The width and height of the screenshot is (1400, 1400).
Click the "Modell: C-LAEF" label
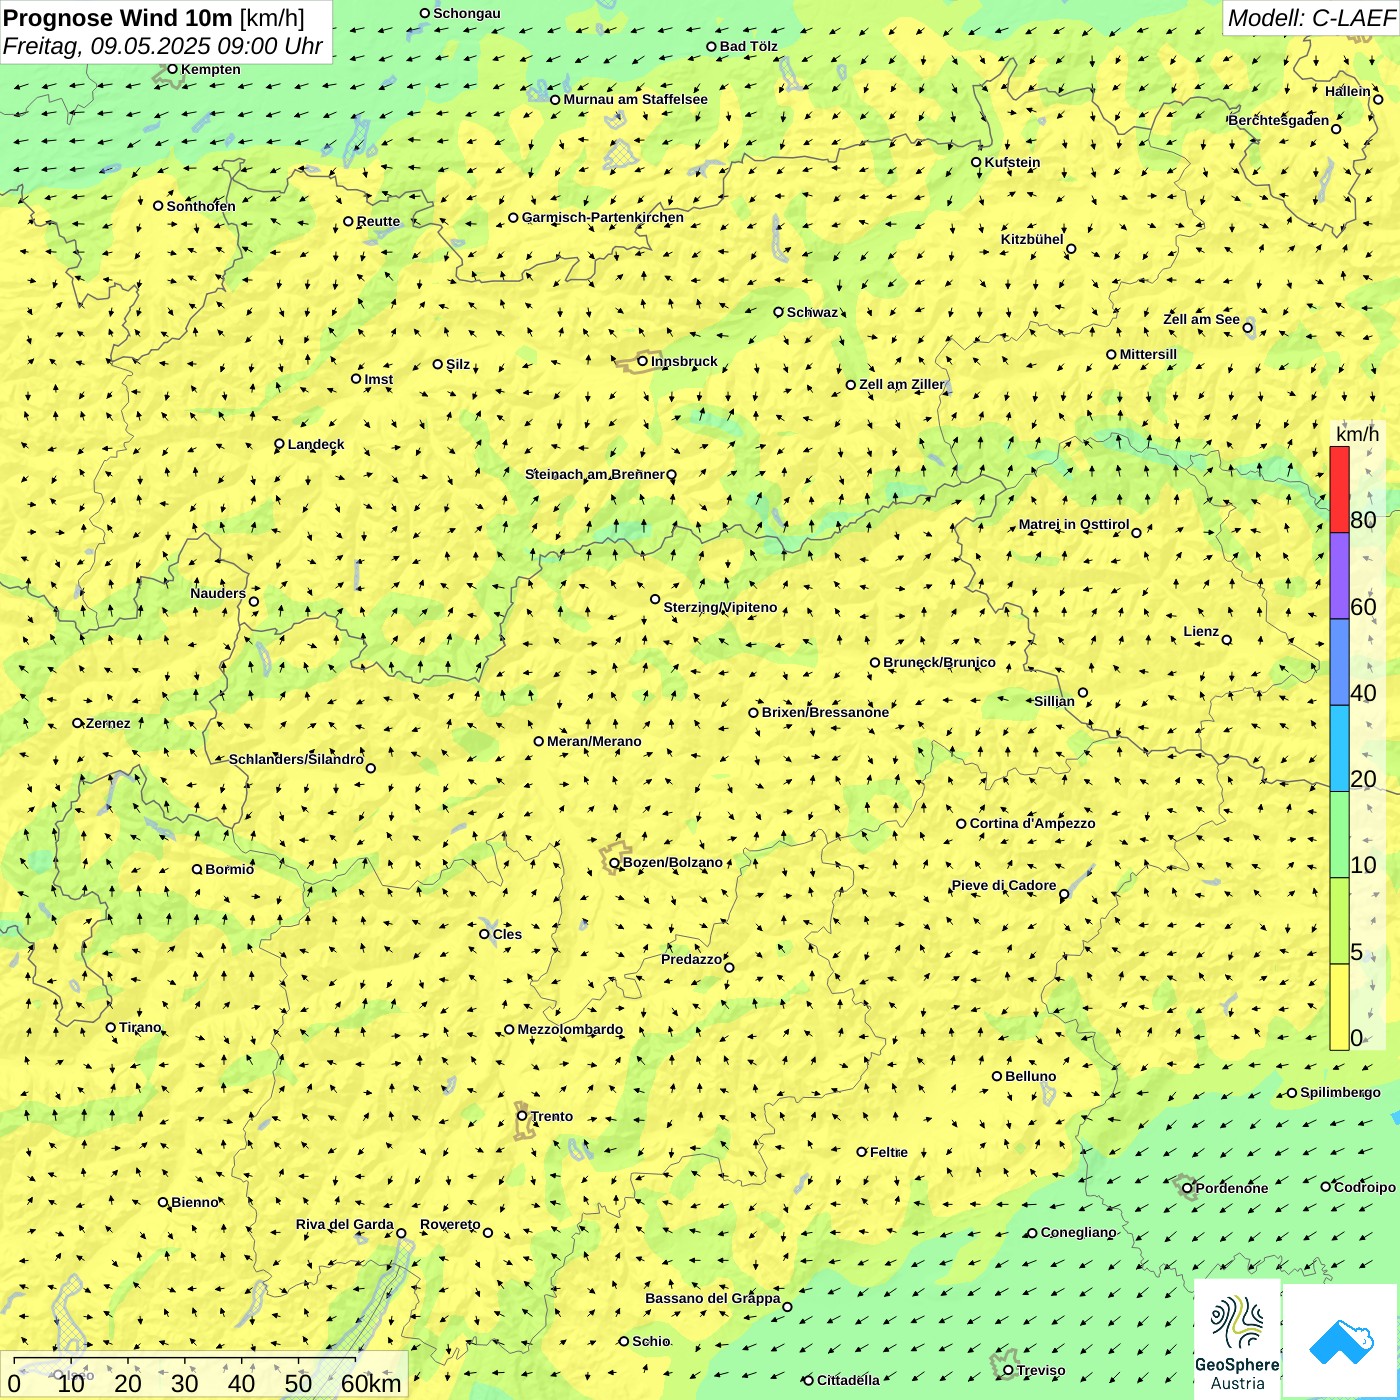tap(1311, 18)
